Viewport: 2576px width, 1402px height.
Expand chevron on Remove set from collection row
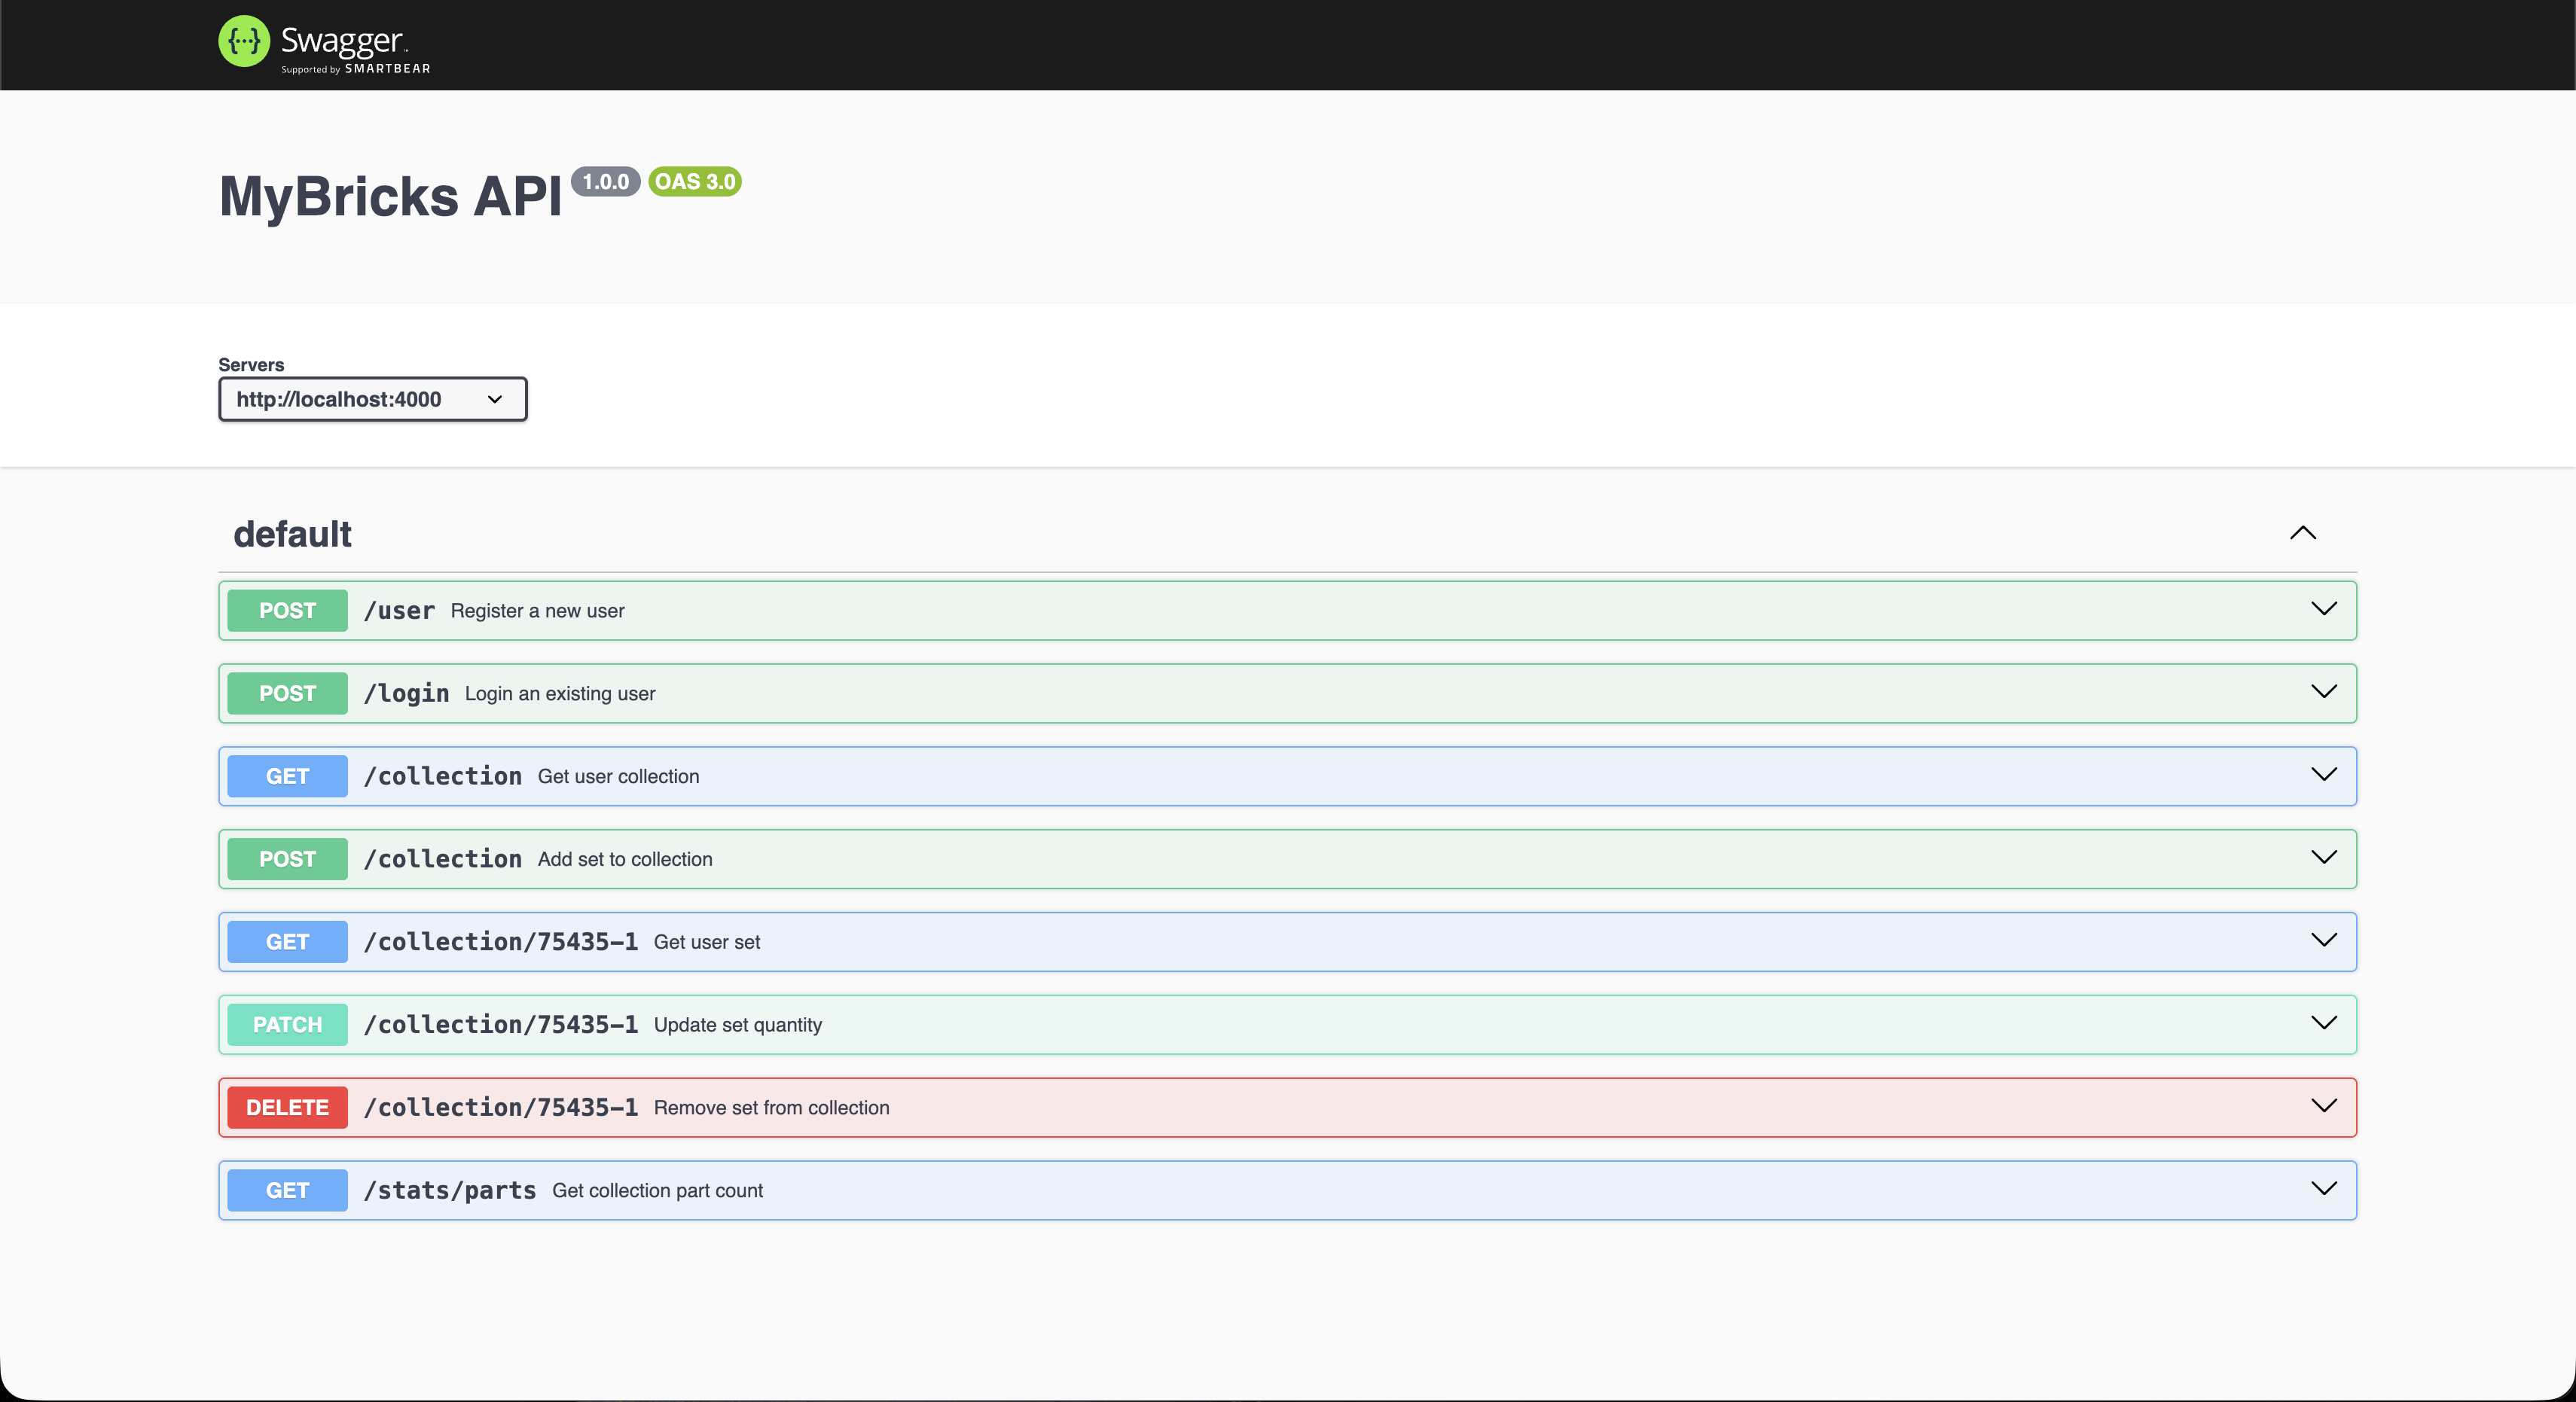(2323, 1106)
